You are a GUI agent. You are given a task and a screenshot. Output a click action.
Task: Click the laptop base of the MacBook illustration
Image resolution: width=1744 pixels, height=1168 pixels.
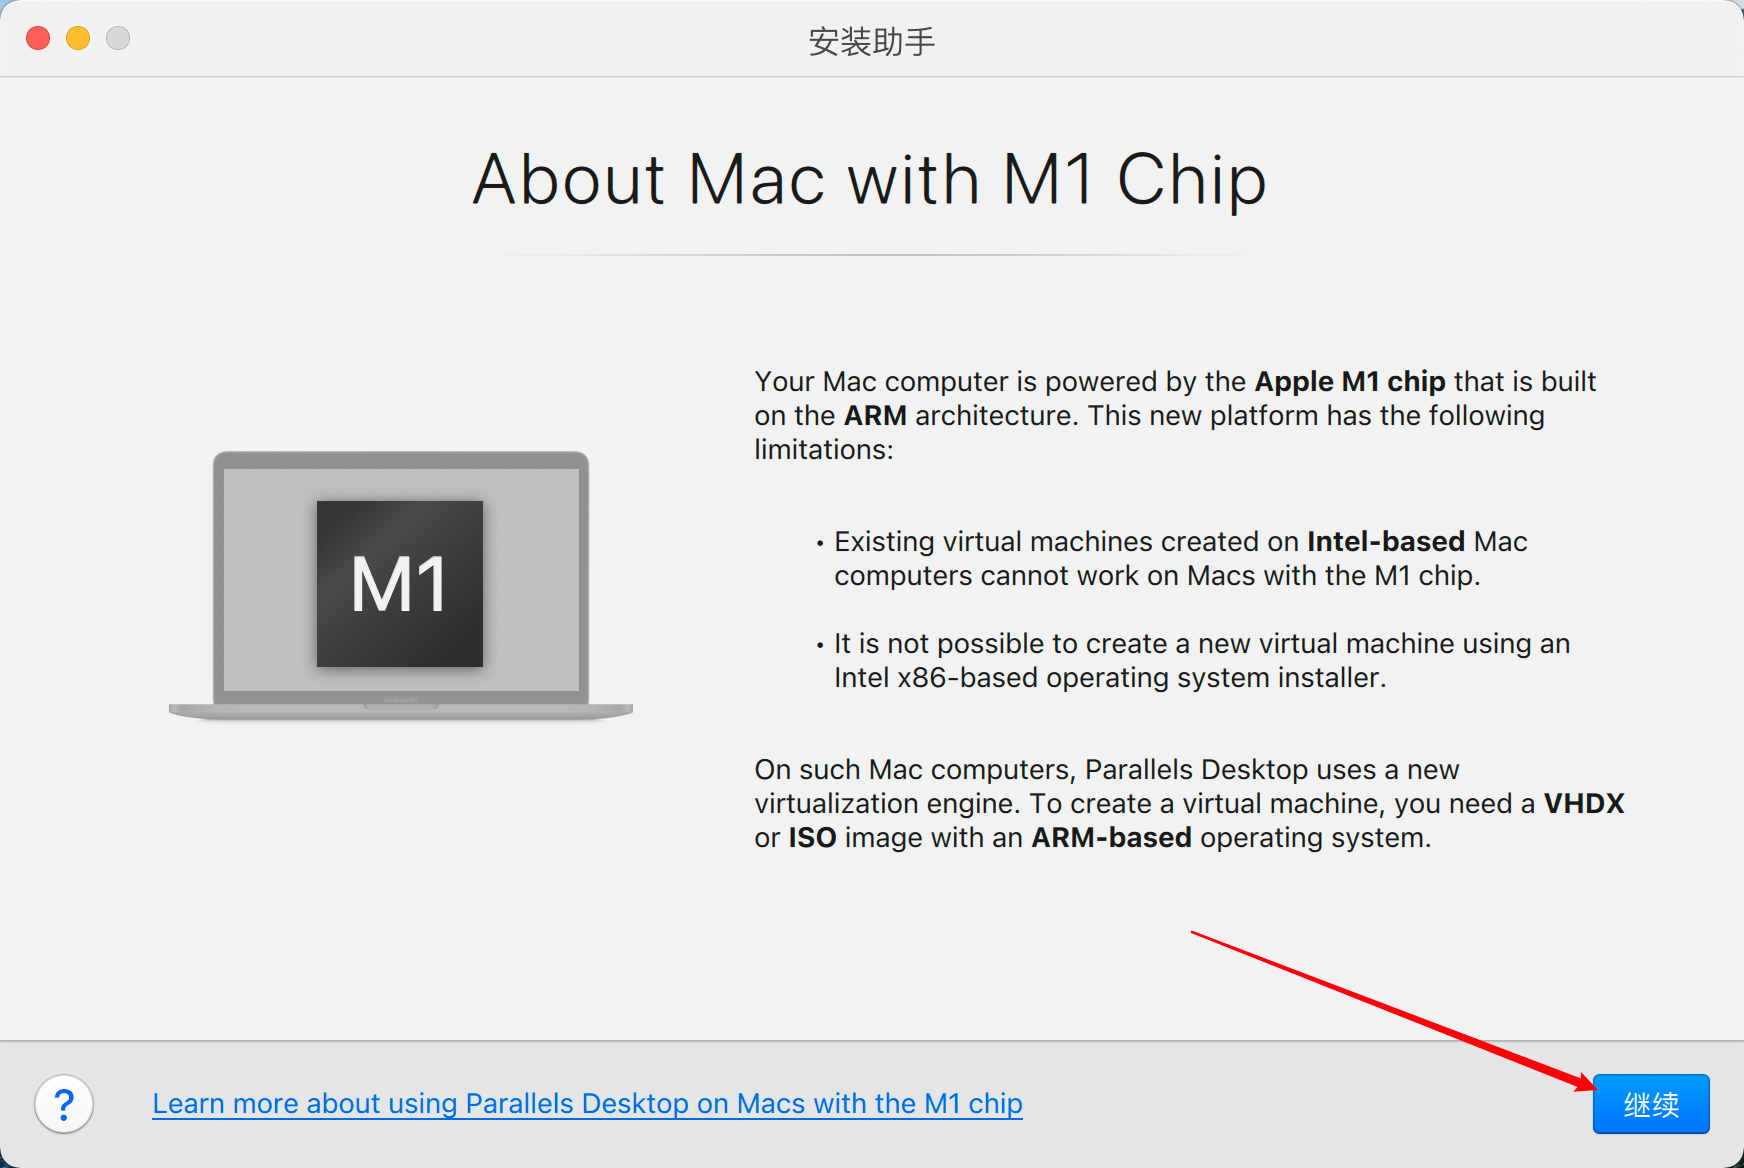401,711
